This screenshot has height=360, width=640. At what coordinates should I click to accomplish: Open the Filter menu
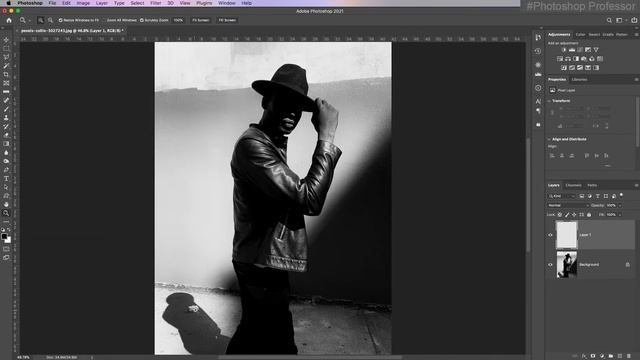tap(156, 3)
